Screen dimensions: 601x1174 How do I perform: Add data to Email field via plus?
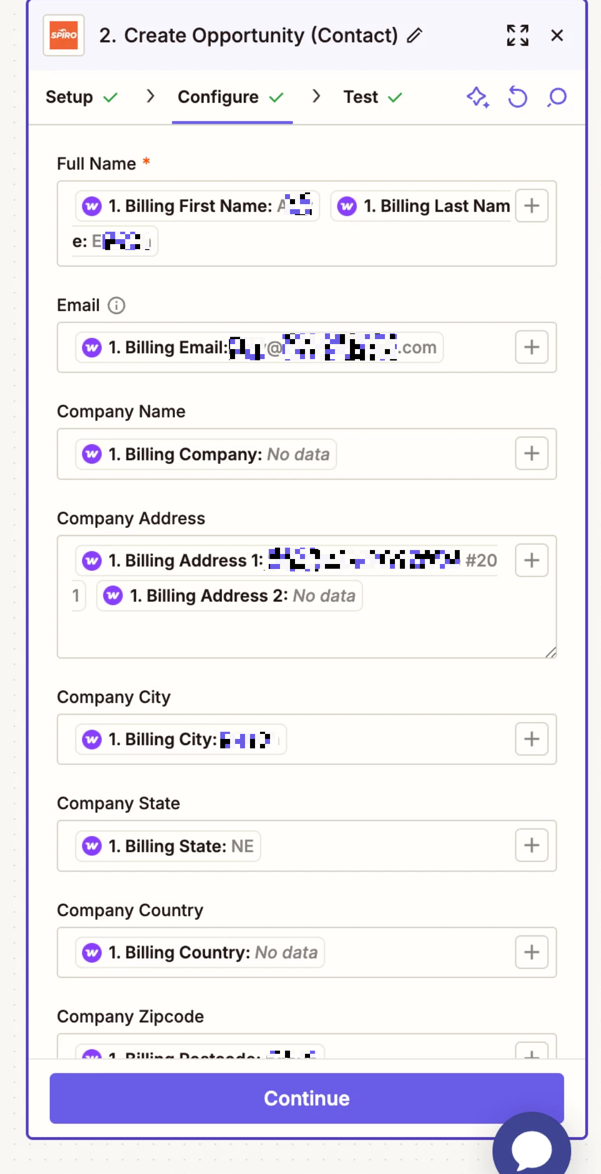tap(531, 347)
